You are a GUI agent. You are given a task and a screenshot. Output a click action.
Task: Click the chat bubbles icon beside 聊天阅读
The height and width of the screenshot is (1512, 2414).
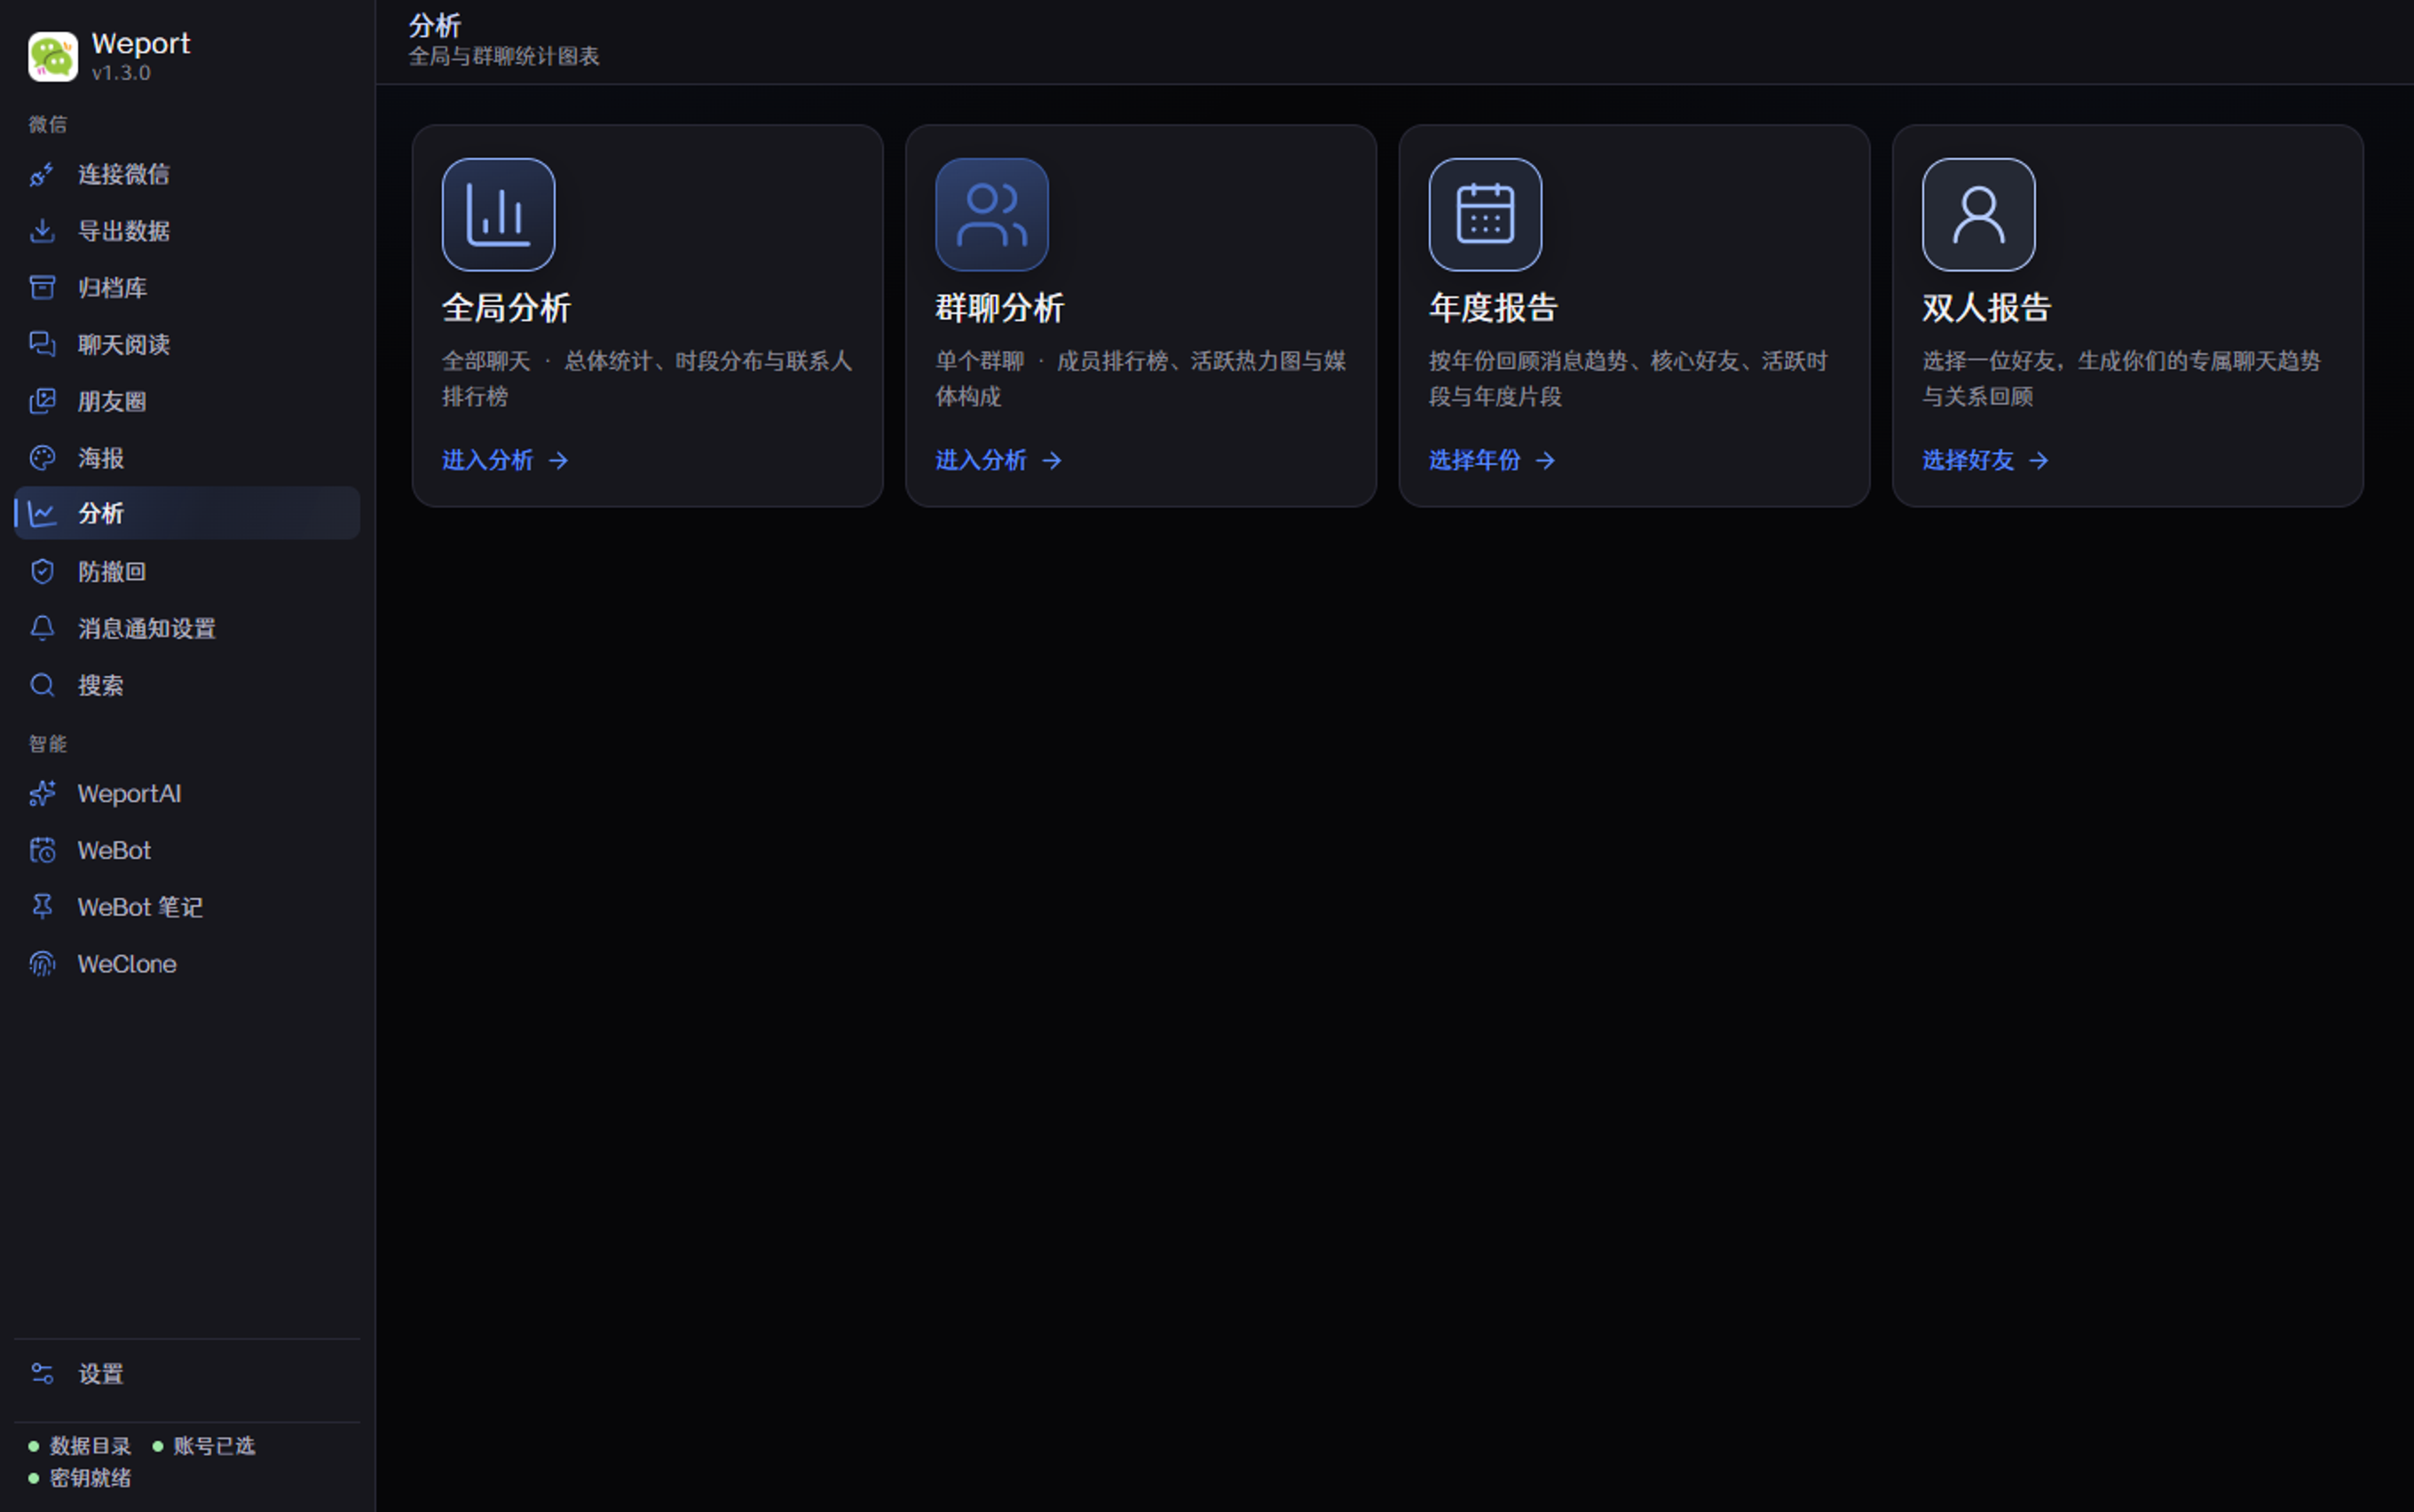42,345
